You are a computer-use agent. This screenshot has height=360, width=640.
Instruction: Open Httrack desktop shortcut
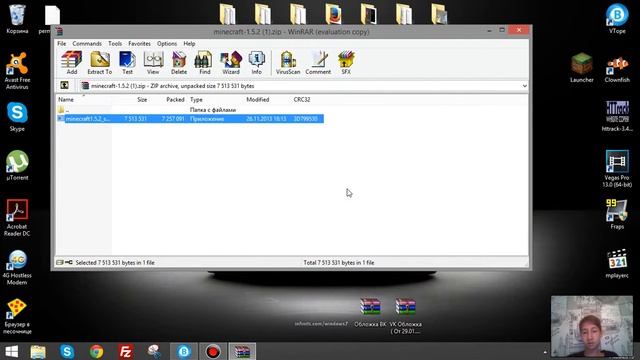tap(617, 116)
